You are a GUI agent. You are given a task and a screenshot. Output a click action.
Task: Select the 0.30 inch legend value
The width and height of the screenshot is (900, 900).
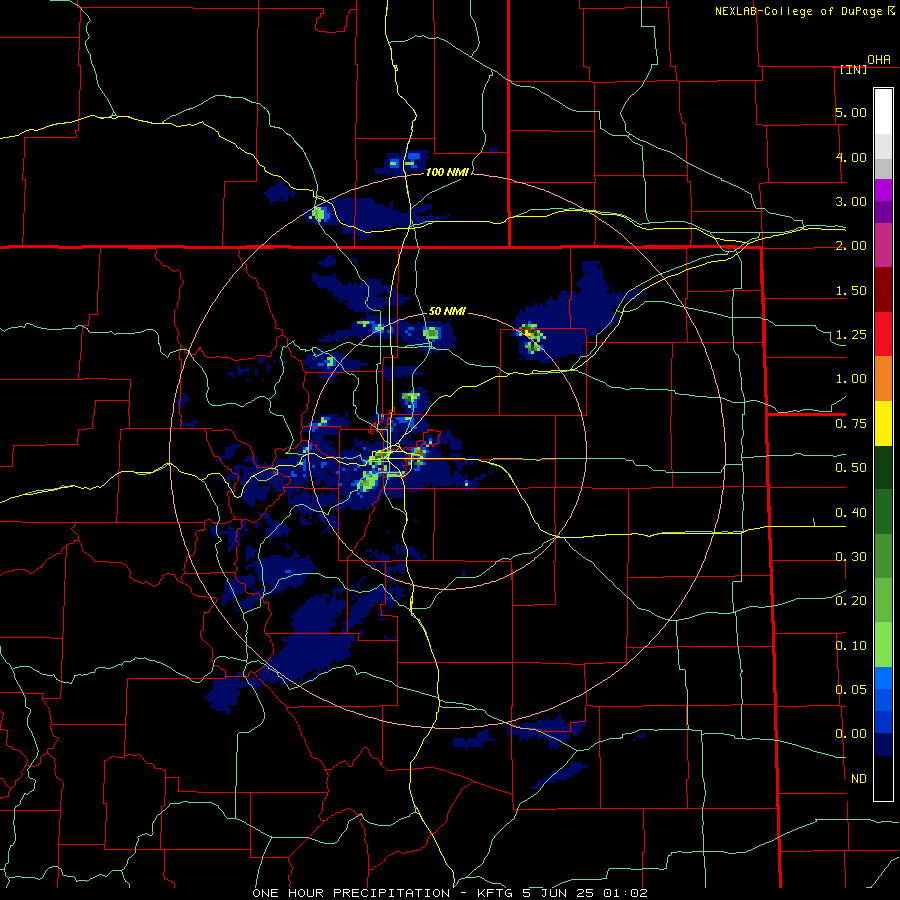[x=851, y=557]
